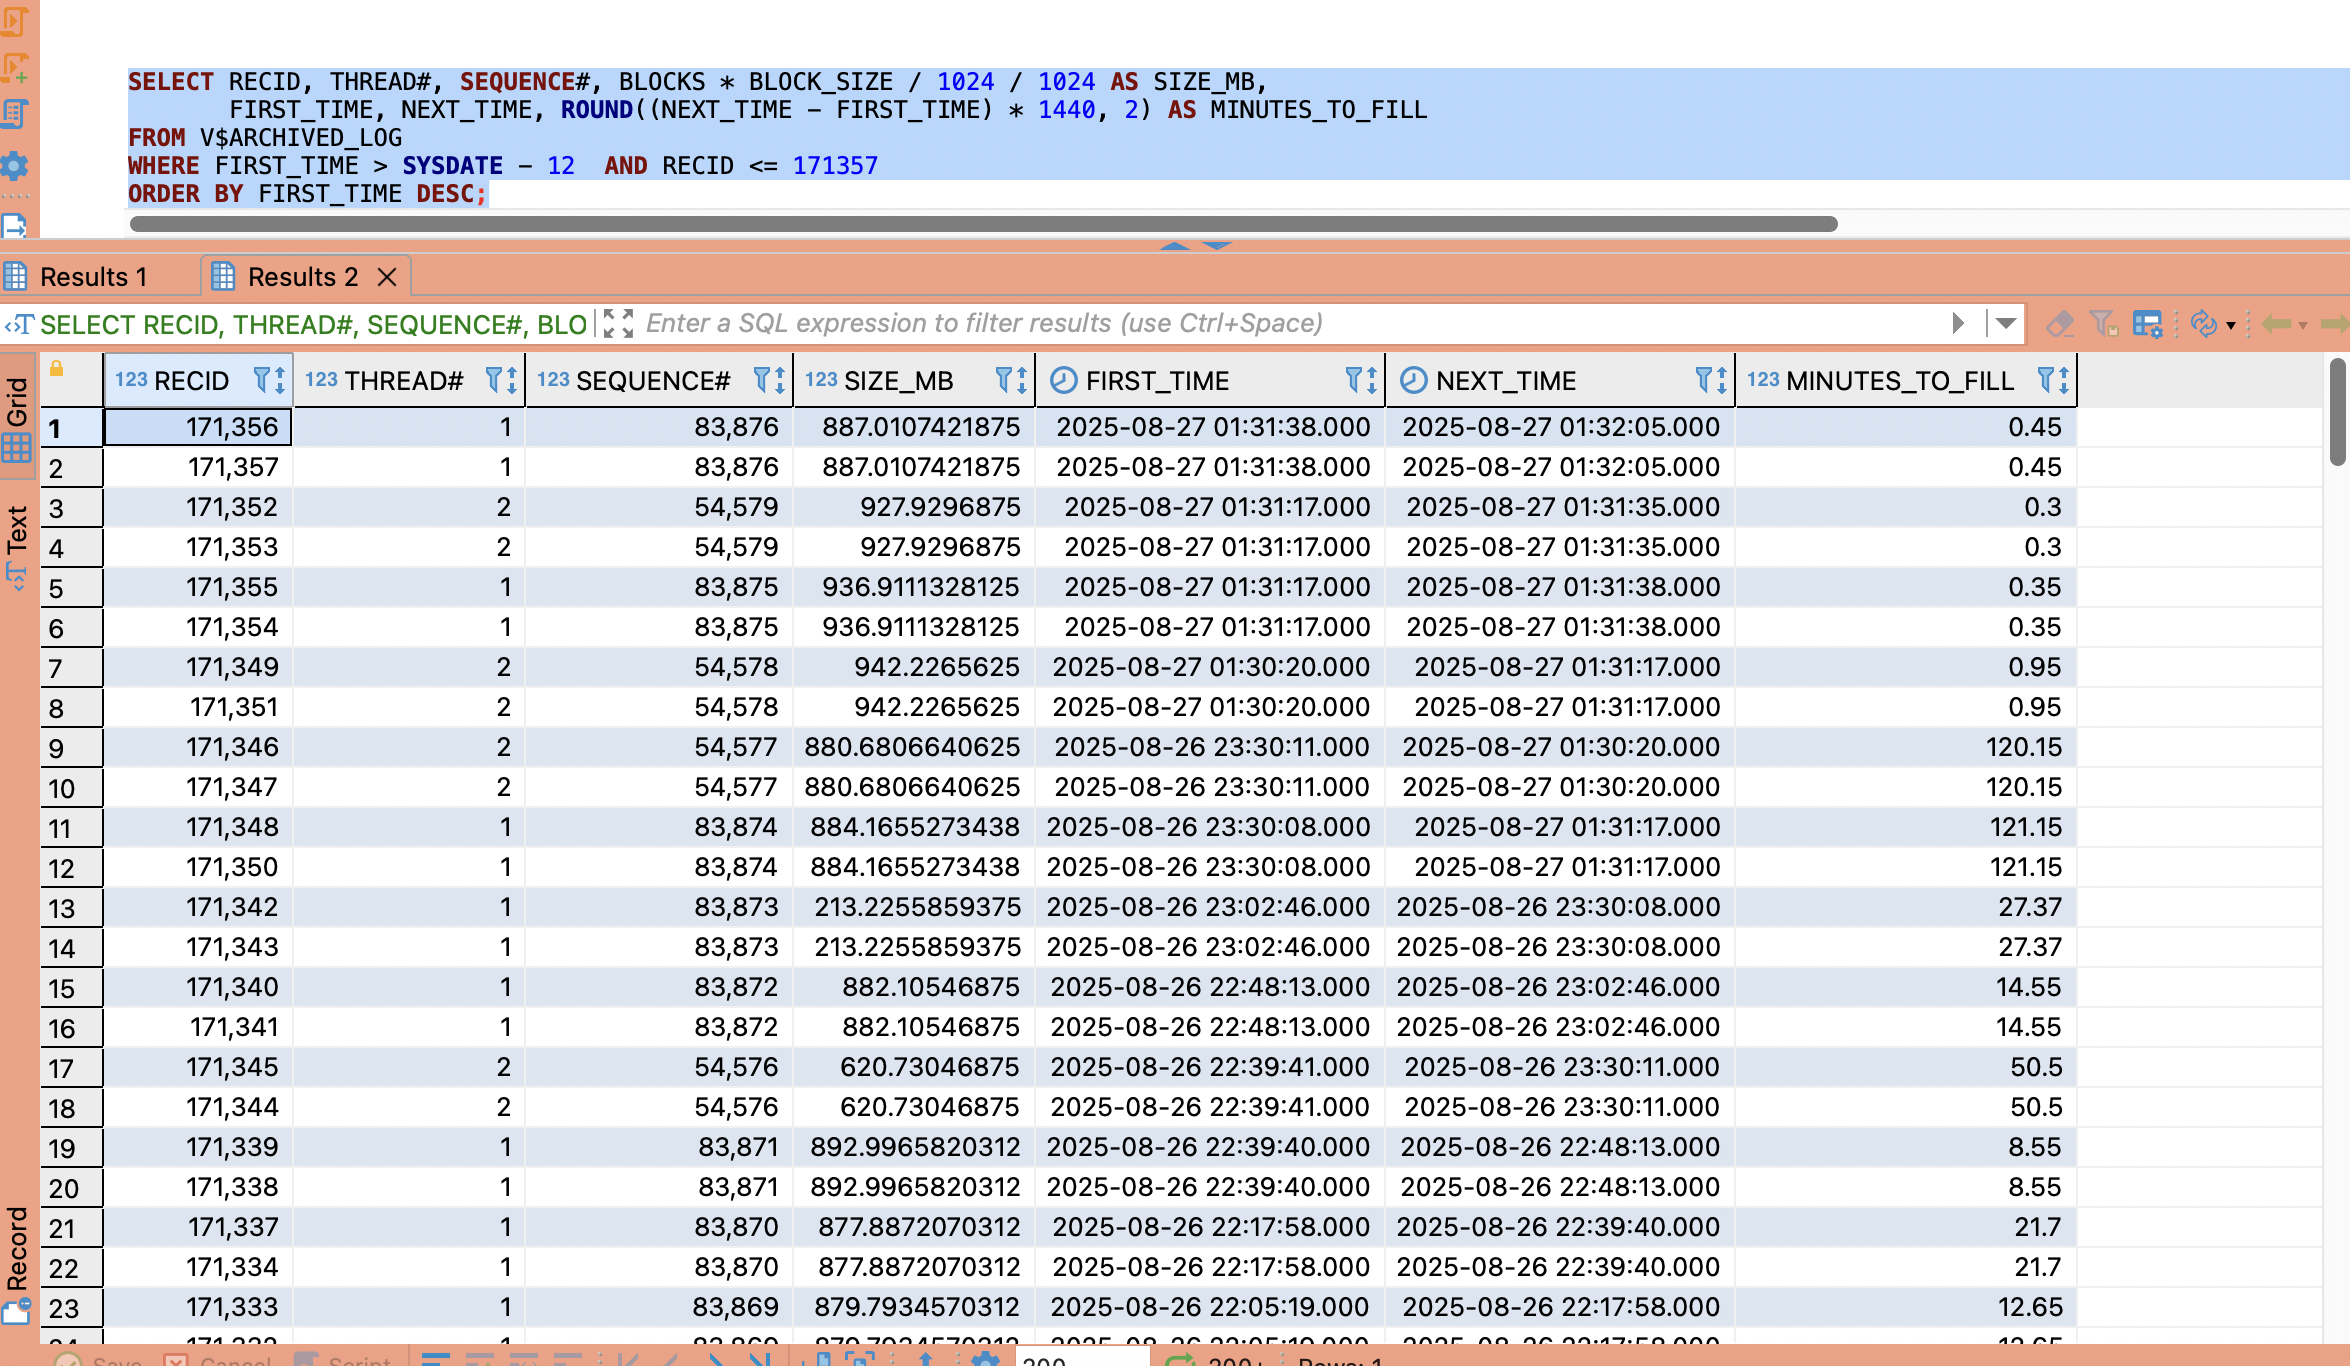Click the read-only lock icon in grid corner
The height and width of the screenshot is (1366, 2350).
click(57, 369)
